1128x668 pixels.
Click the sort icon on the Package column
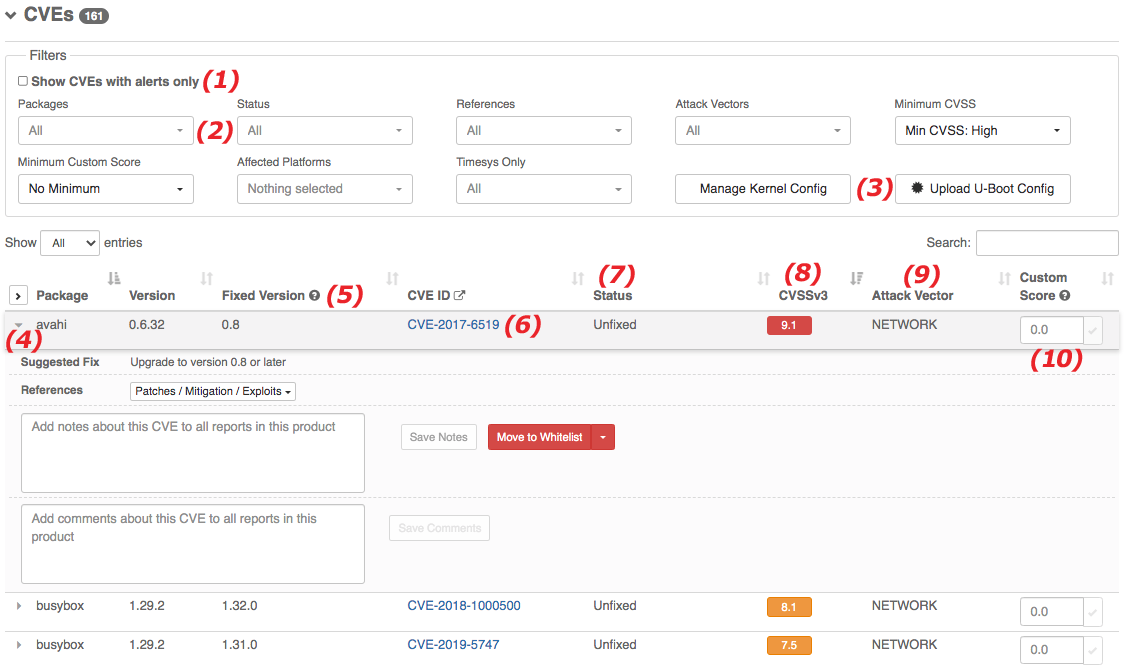click(113, 277)
